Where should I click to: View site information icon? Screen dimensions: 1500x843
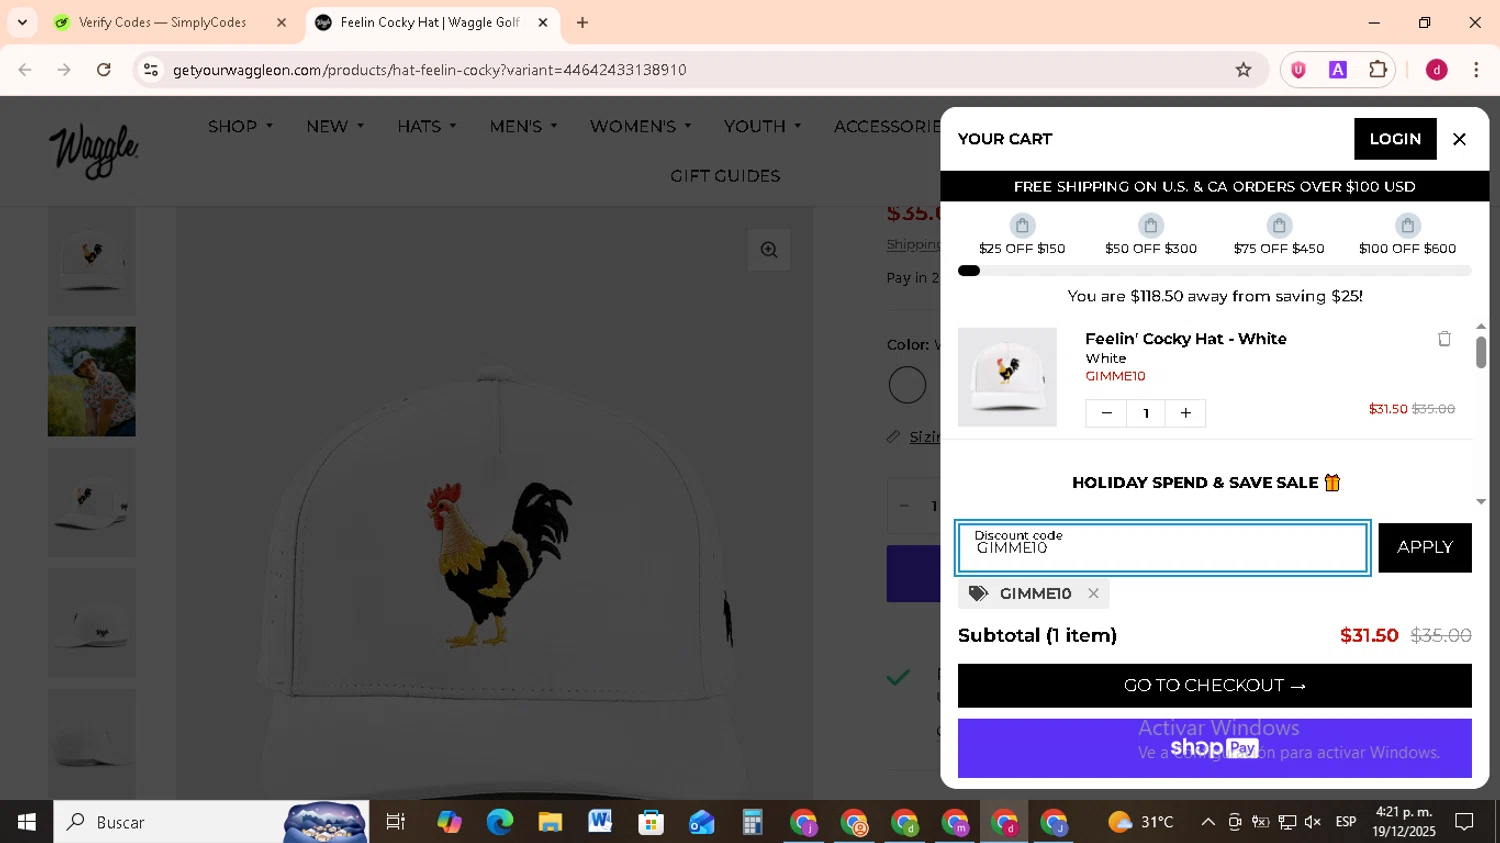pyautogui.click(x=151, y=70)
